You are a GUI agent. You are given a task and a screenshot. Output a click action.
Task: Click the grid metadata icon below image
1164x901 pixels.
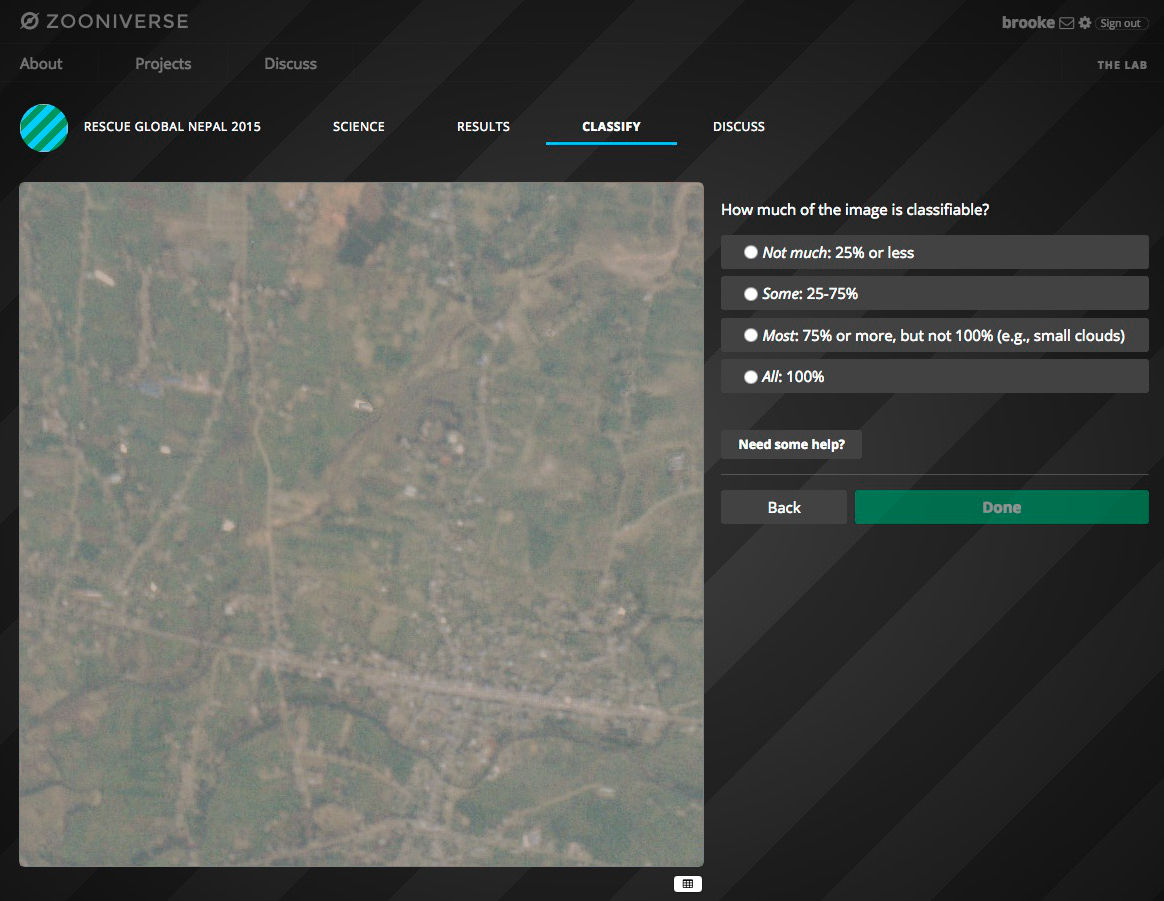click(687, 884)
